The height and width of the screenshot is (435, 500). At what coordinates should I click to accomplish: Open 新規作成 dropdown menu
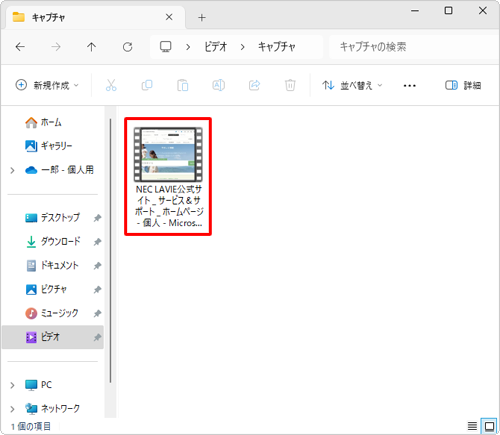(x=47, y=85)
